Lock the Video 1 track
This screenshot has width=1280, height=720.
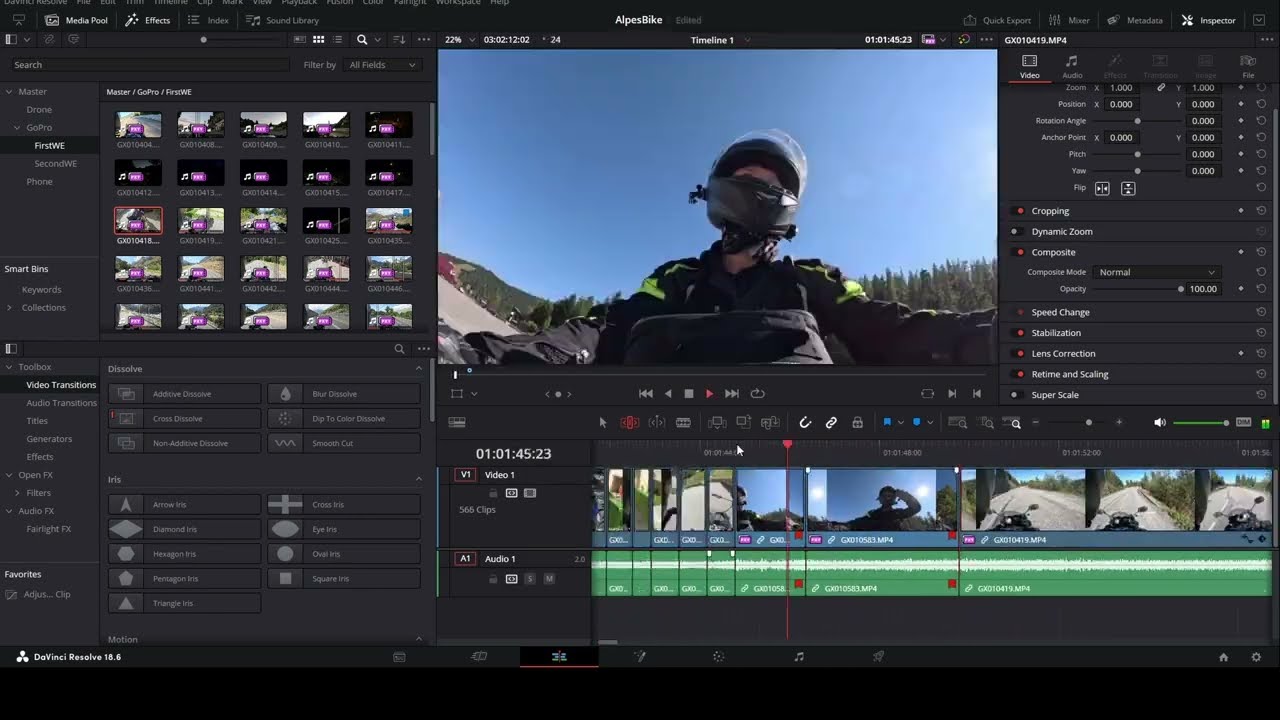[x=493, y=493]
